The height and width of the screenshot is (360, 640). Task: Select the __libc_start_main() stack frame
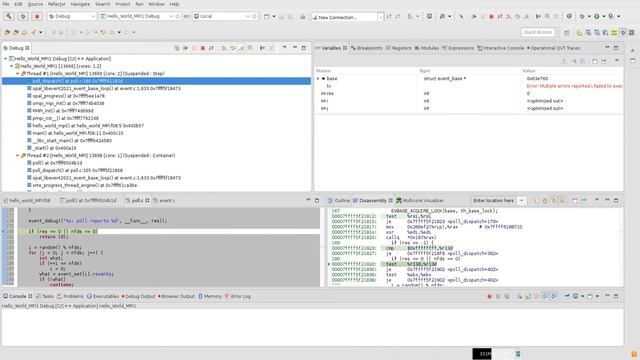(72, 140)
